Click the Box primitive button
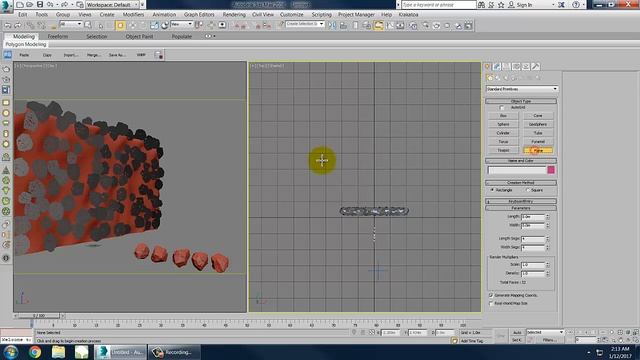The image size is (640, 360). 503,116
